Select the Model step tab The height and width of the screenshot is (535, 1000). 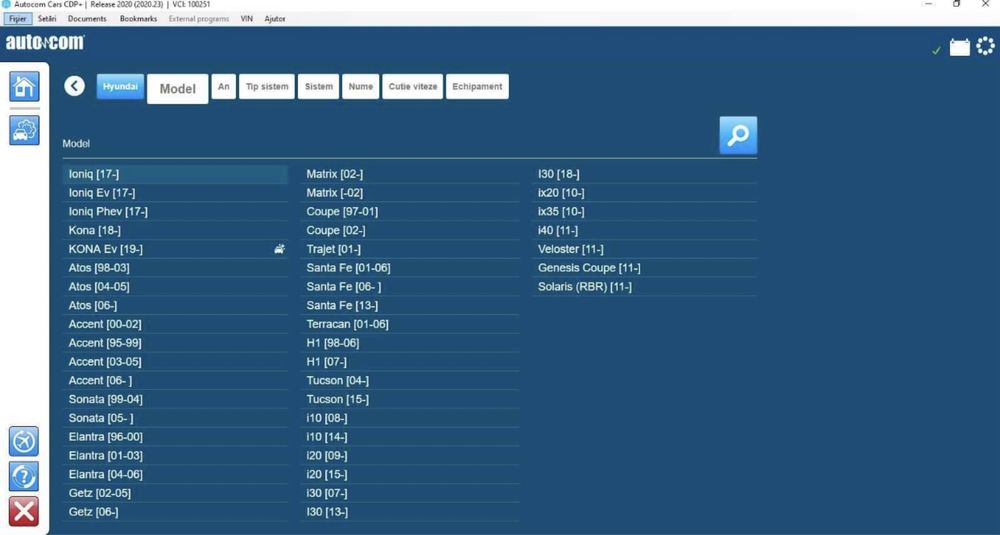[x=177, y=89]
